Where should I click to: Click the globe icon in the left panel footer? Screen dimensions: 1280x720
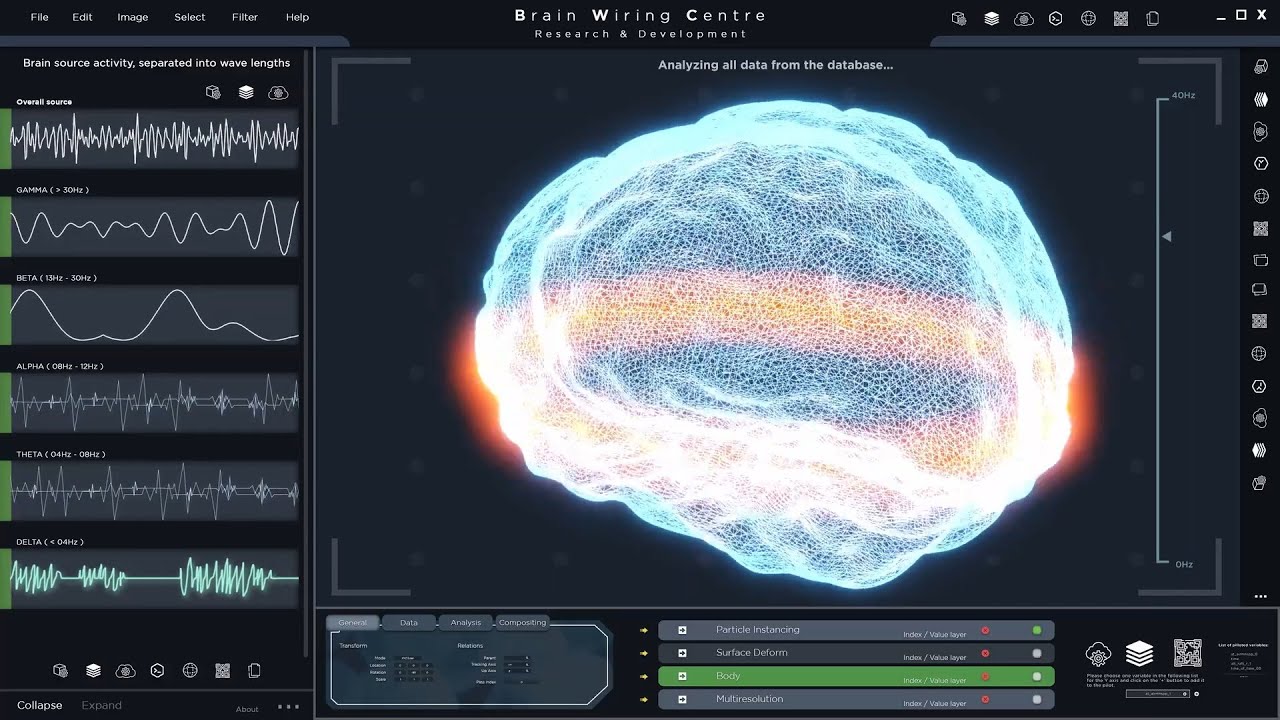tap(190, 670)
